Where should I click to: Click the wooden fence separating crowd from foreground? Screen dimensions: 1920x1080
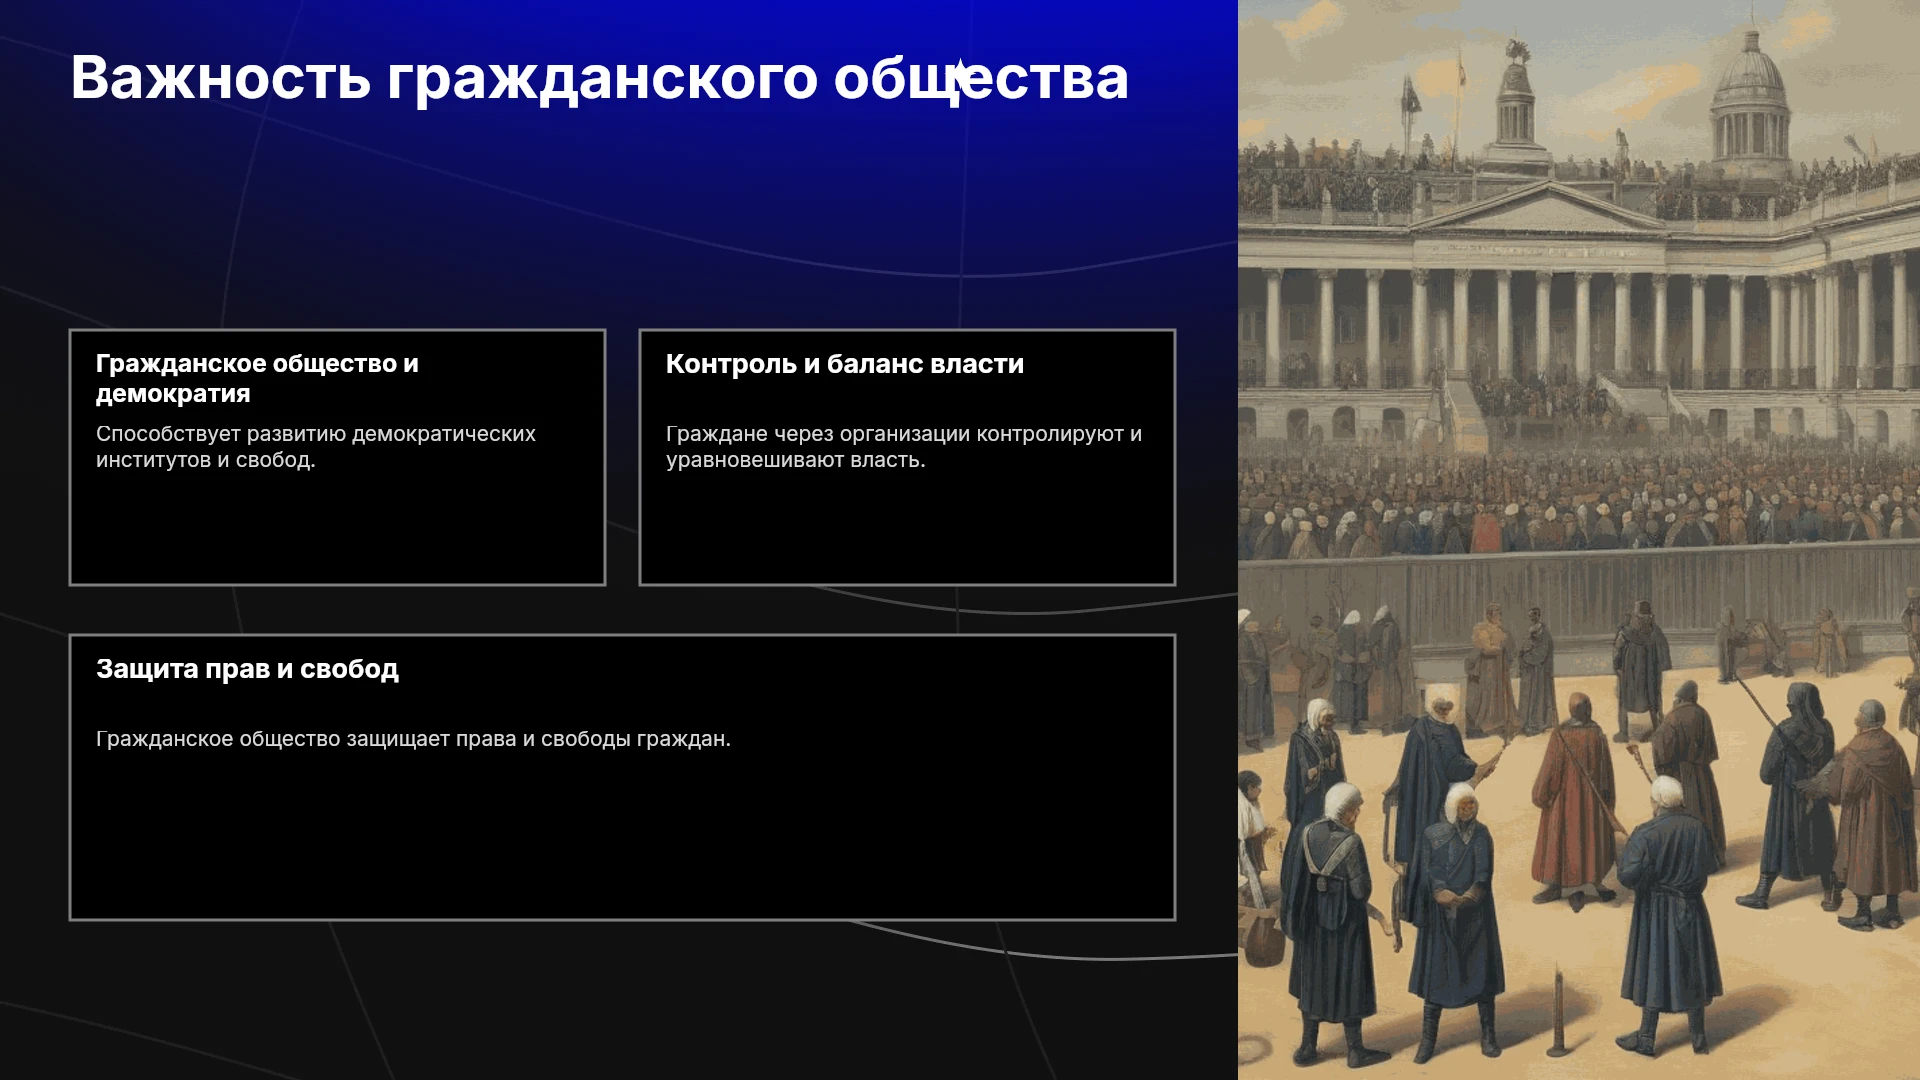pos(1578,590)
